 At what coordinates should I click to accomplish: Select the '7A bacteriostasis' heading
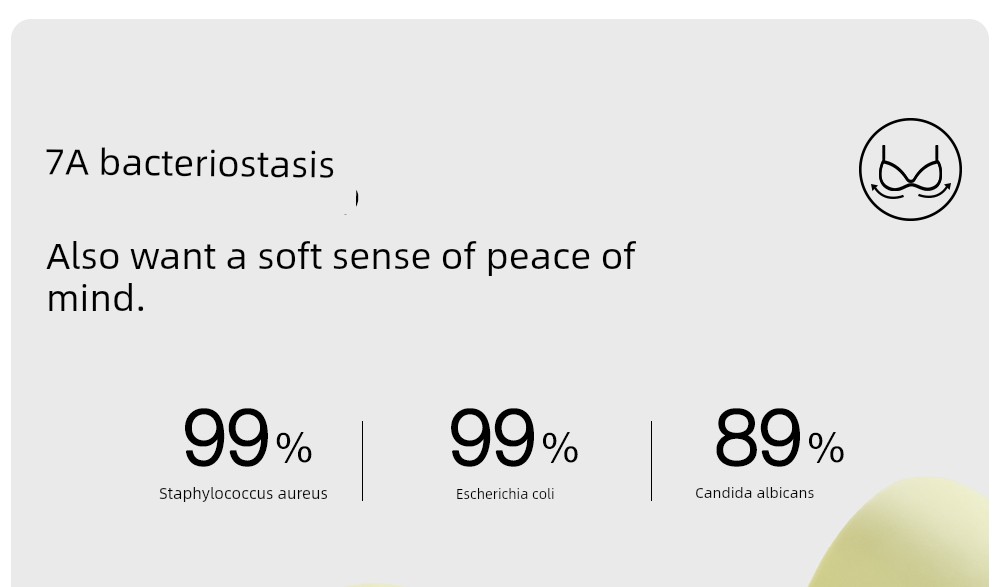click(x=190, y=163)
